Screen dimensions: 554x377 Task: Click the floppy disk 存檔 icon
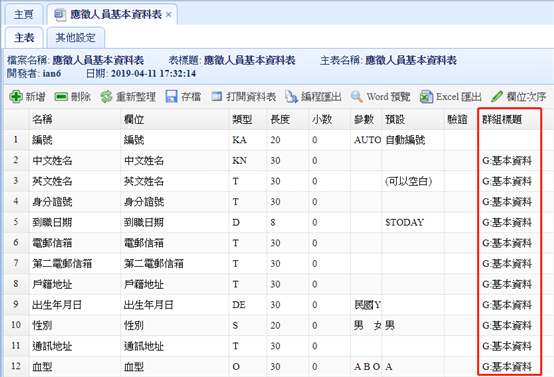(x=171, y=96)
